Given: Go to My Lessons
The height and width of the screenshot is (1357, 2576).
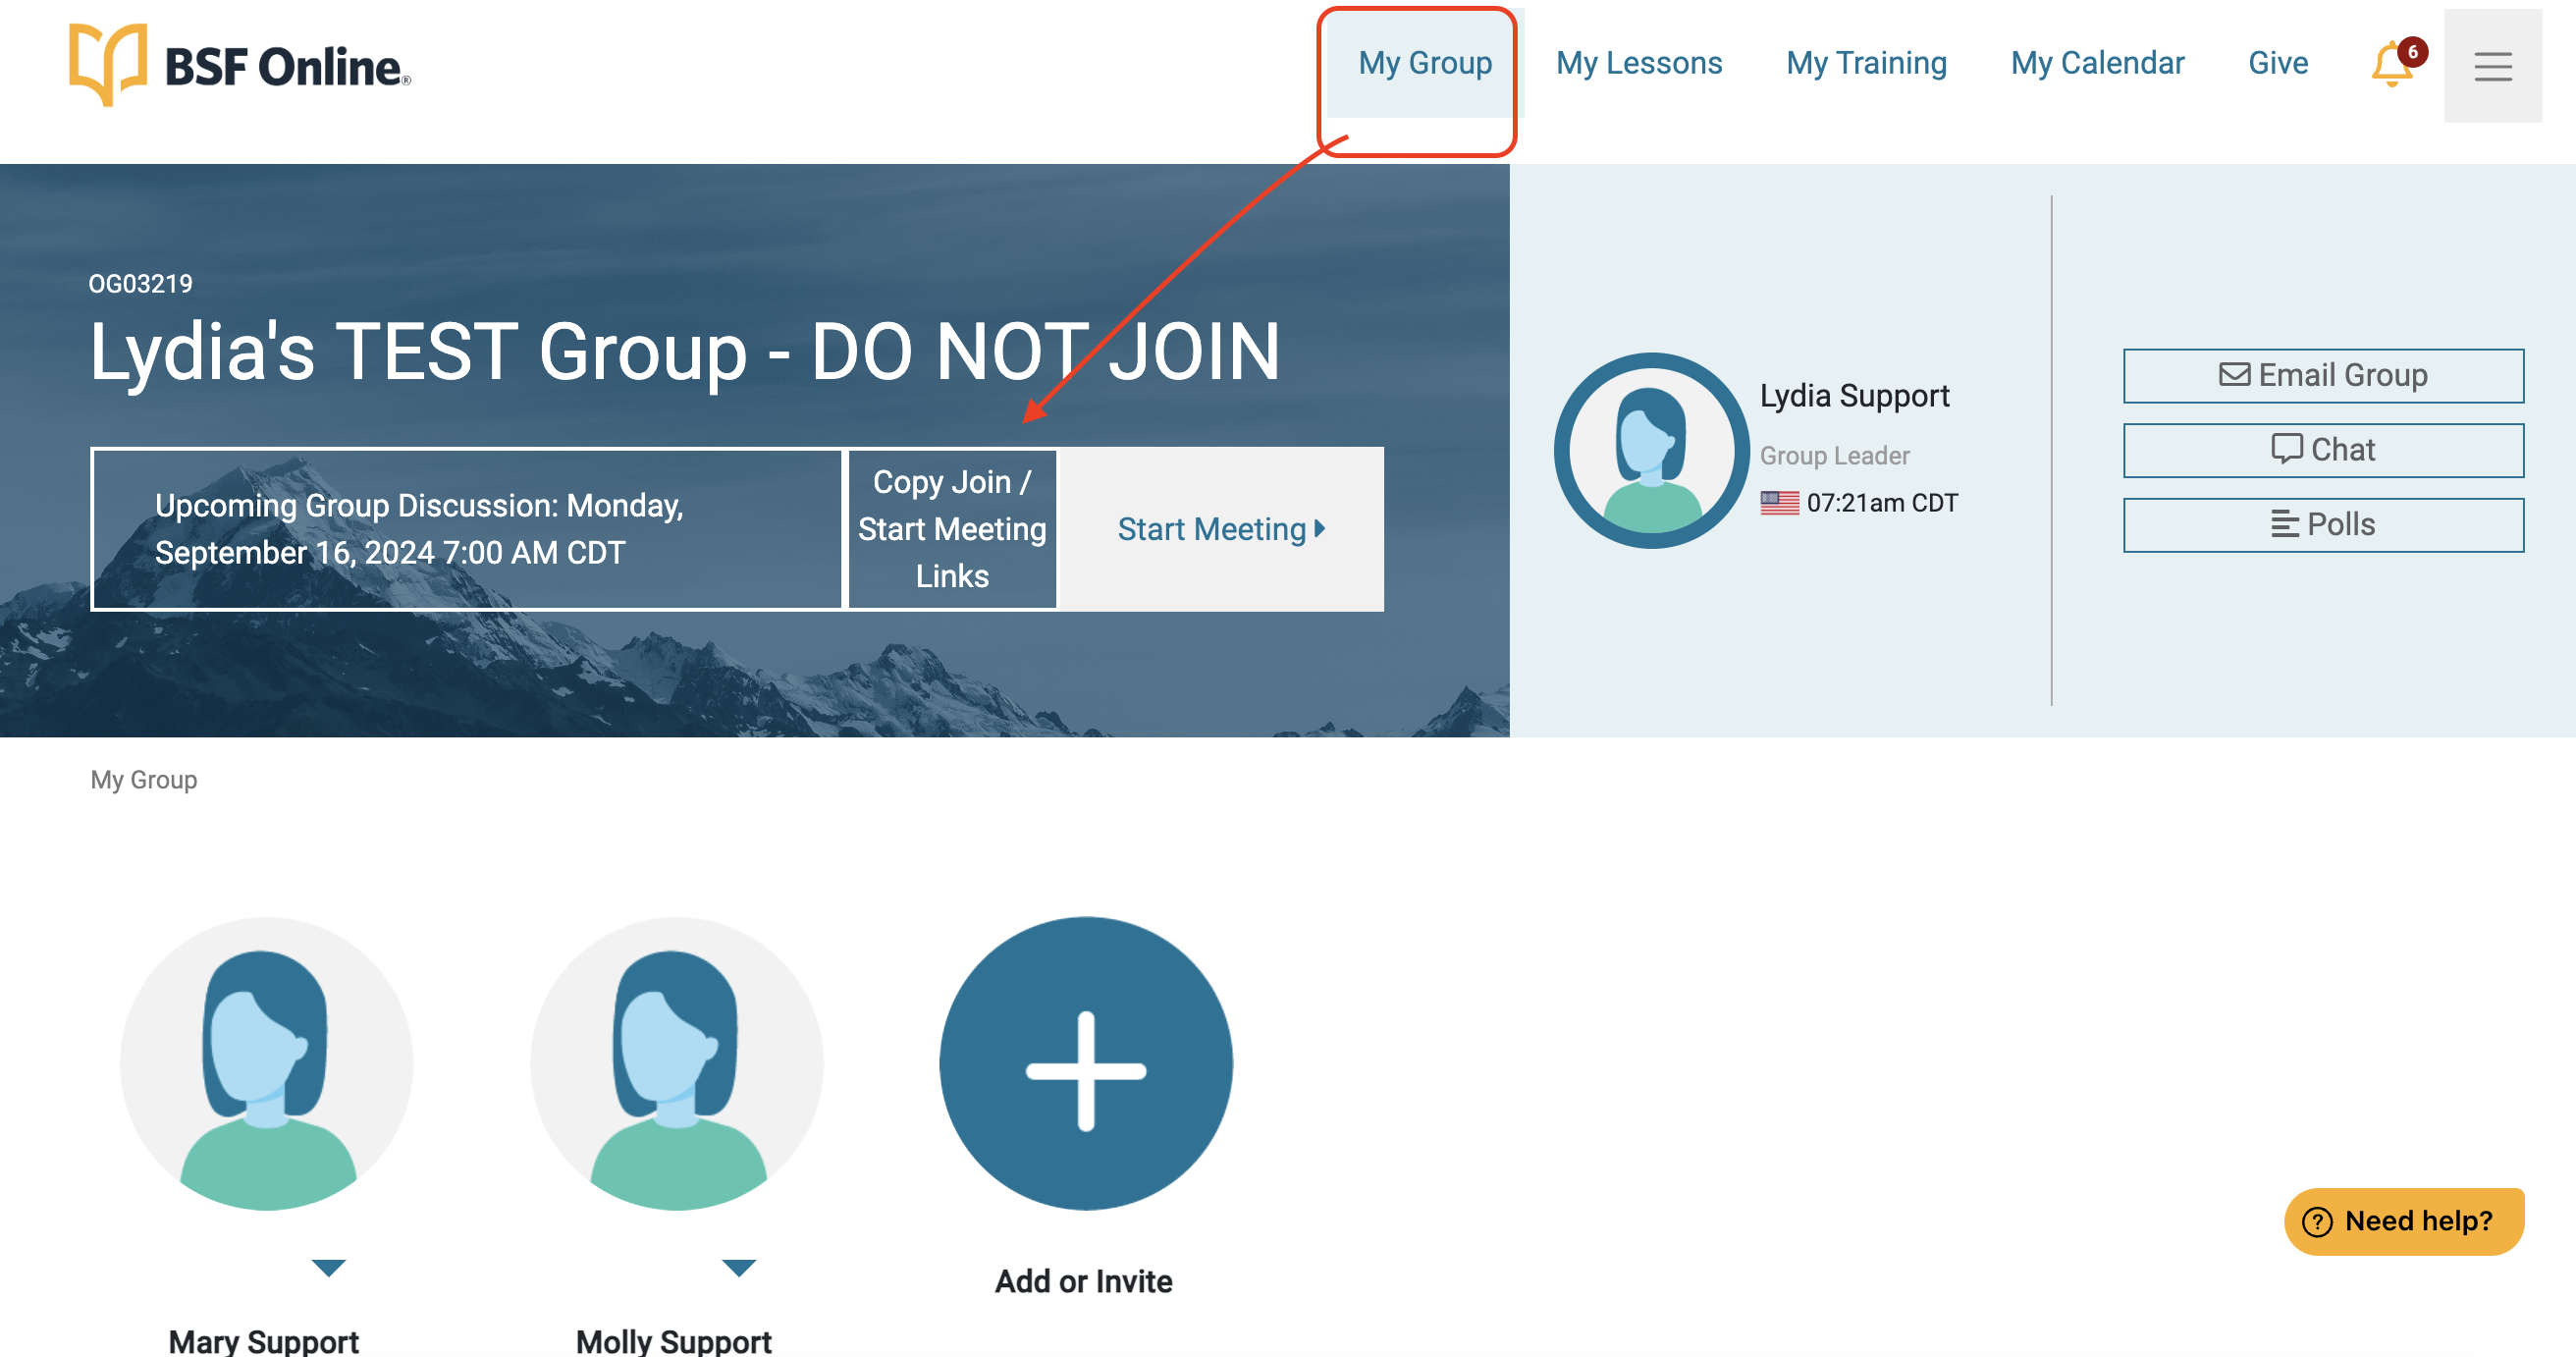Looking at the screenshot, I should coord(1638,63).
